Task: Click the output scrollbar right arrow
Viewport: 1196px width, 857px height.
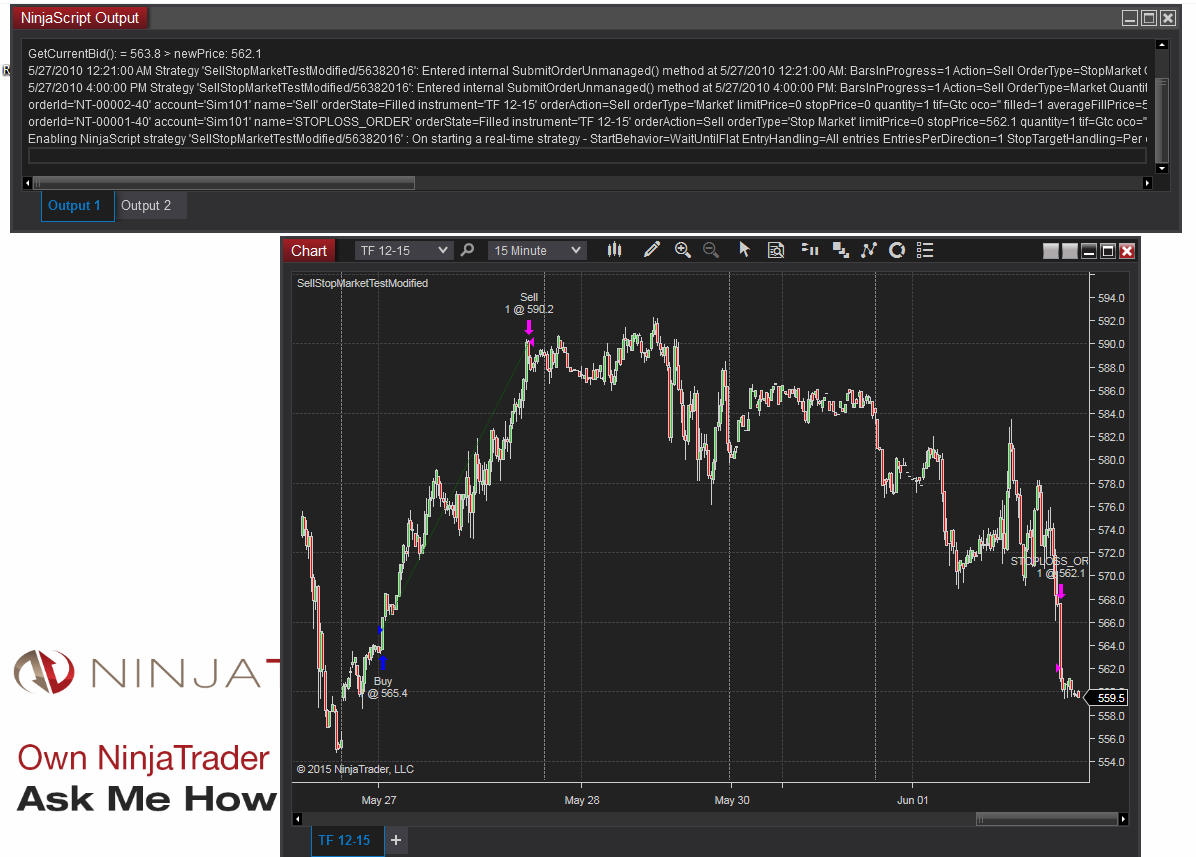Action: (x=1147, y=183)
